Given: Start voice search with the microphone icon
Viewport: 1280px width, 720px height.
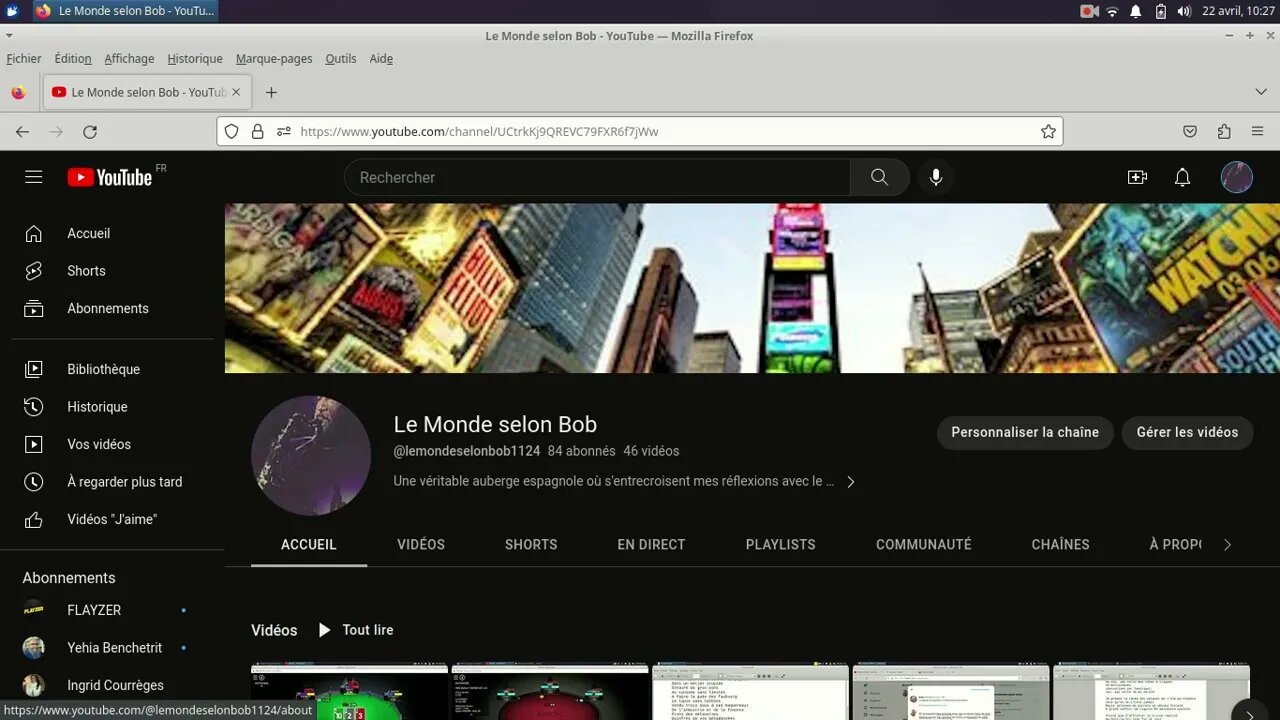Looking at the screenshot, I should coord(935,177).
